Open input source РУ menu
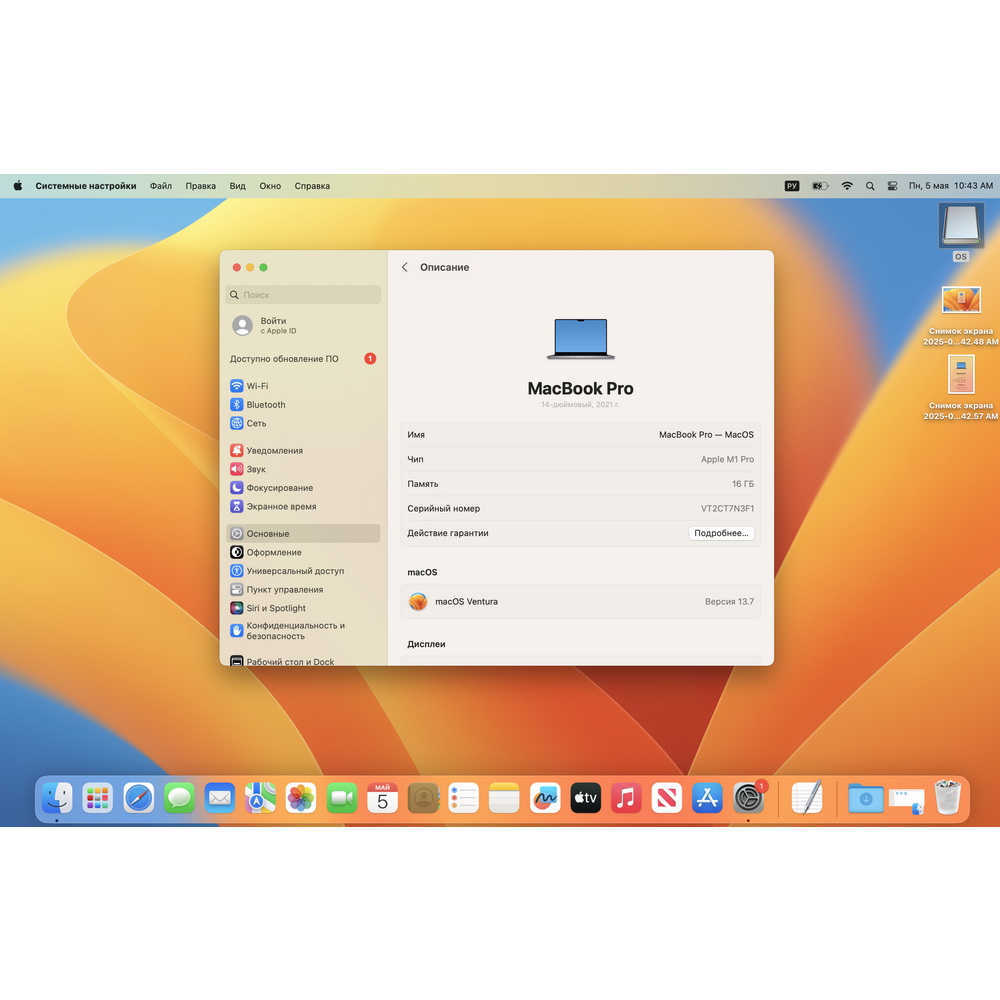1000x1000 pixels. [x=791, y=186]
